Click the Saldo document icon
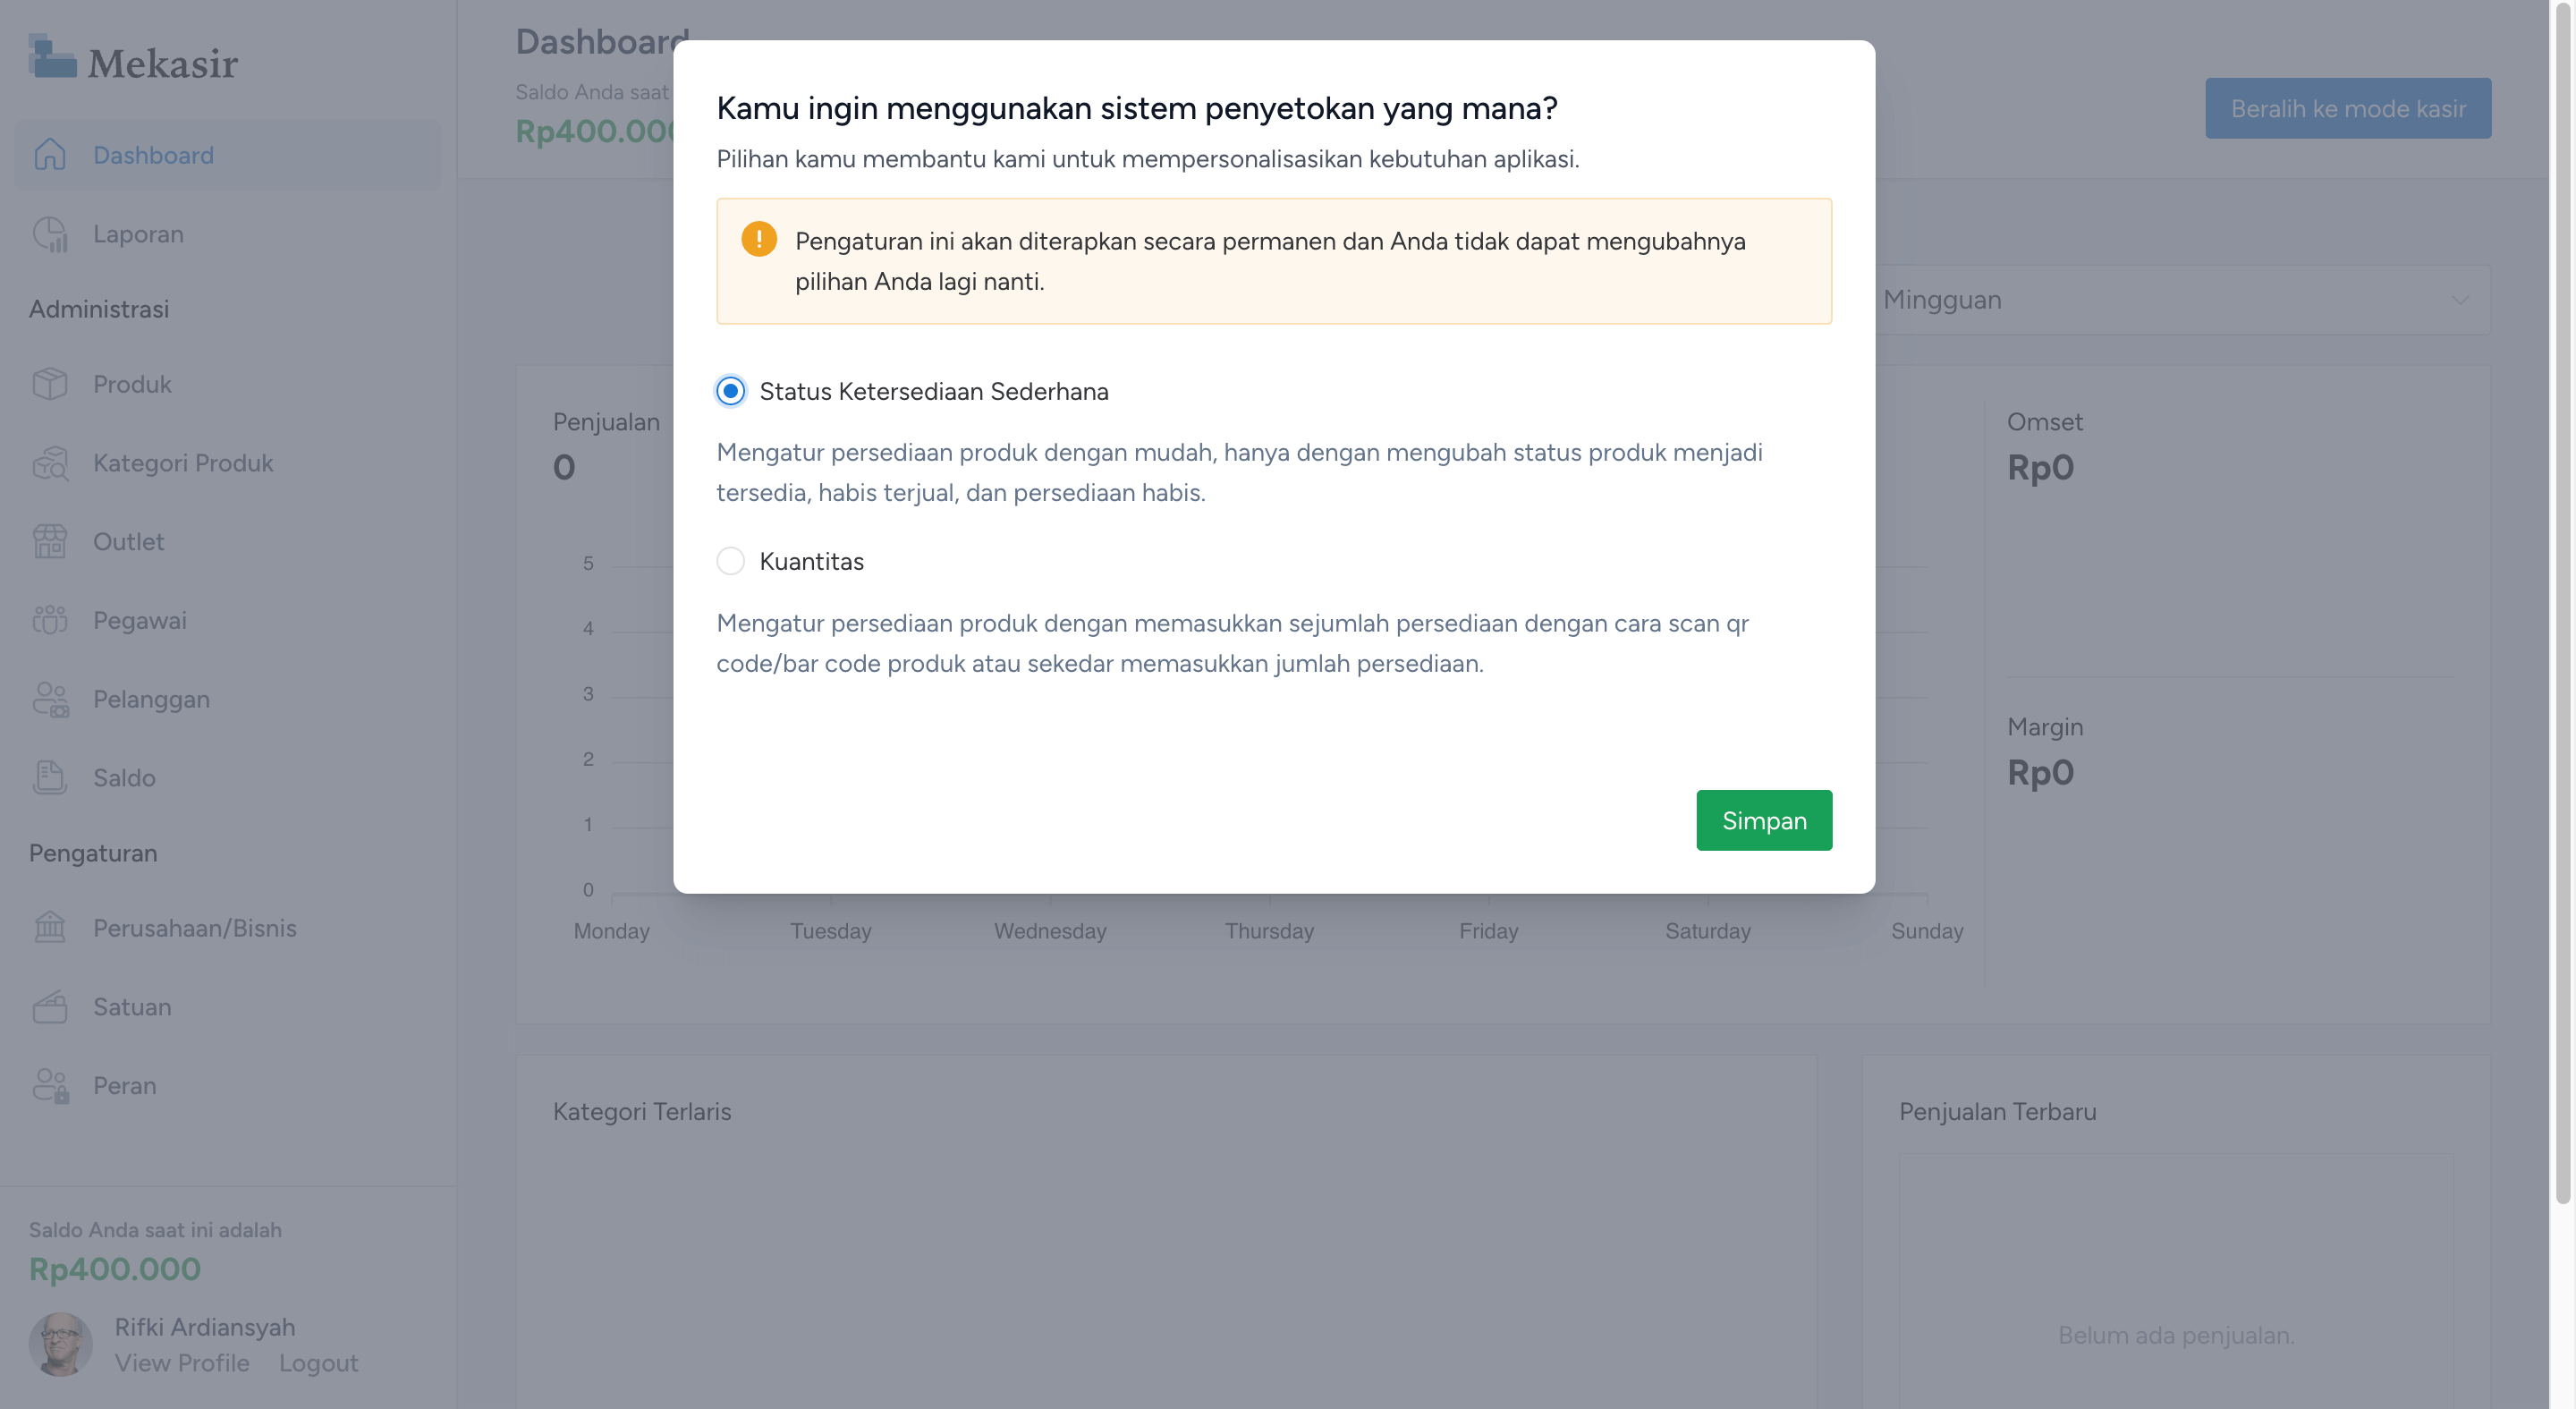This screenshot has height=1409, width=2576. 49,777
